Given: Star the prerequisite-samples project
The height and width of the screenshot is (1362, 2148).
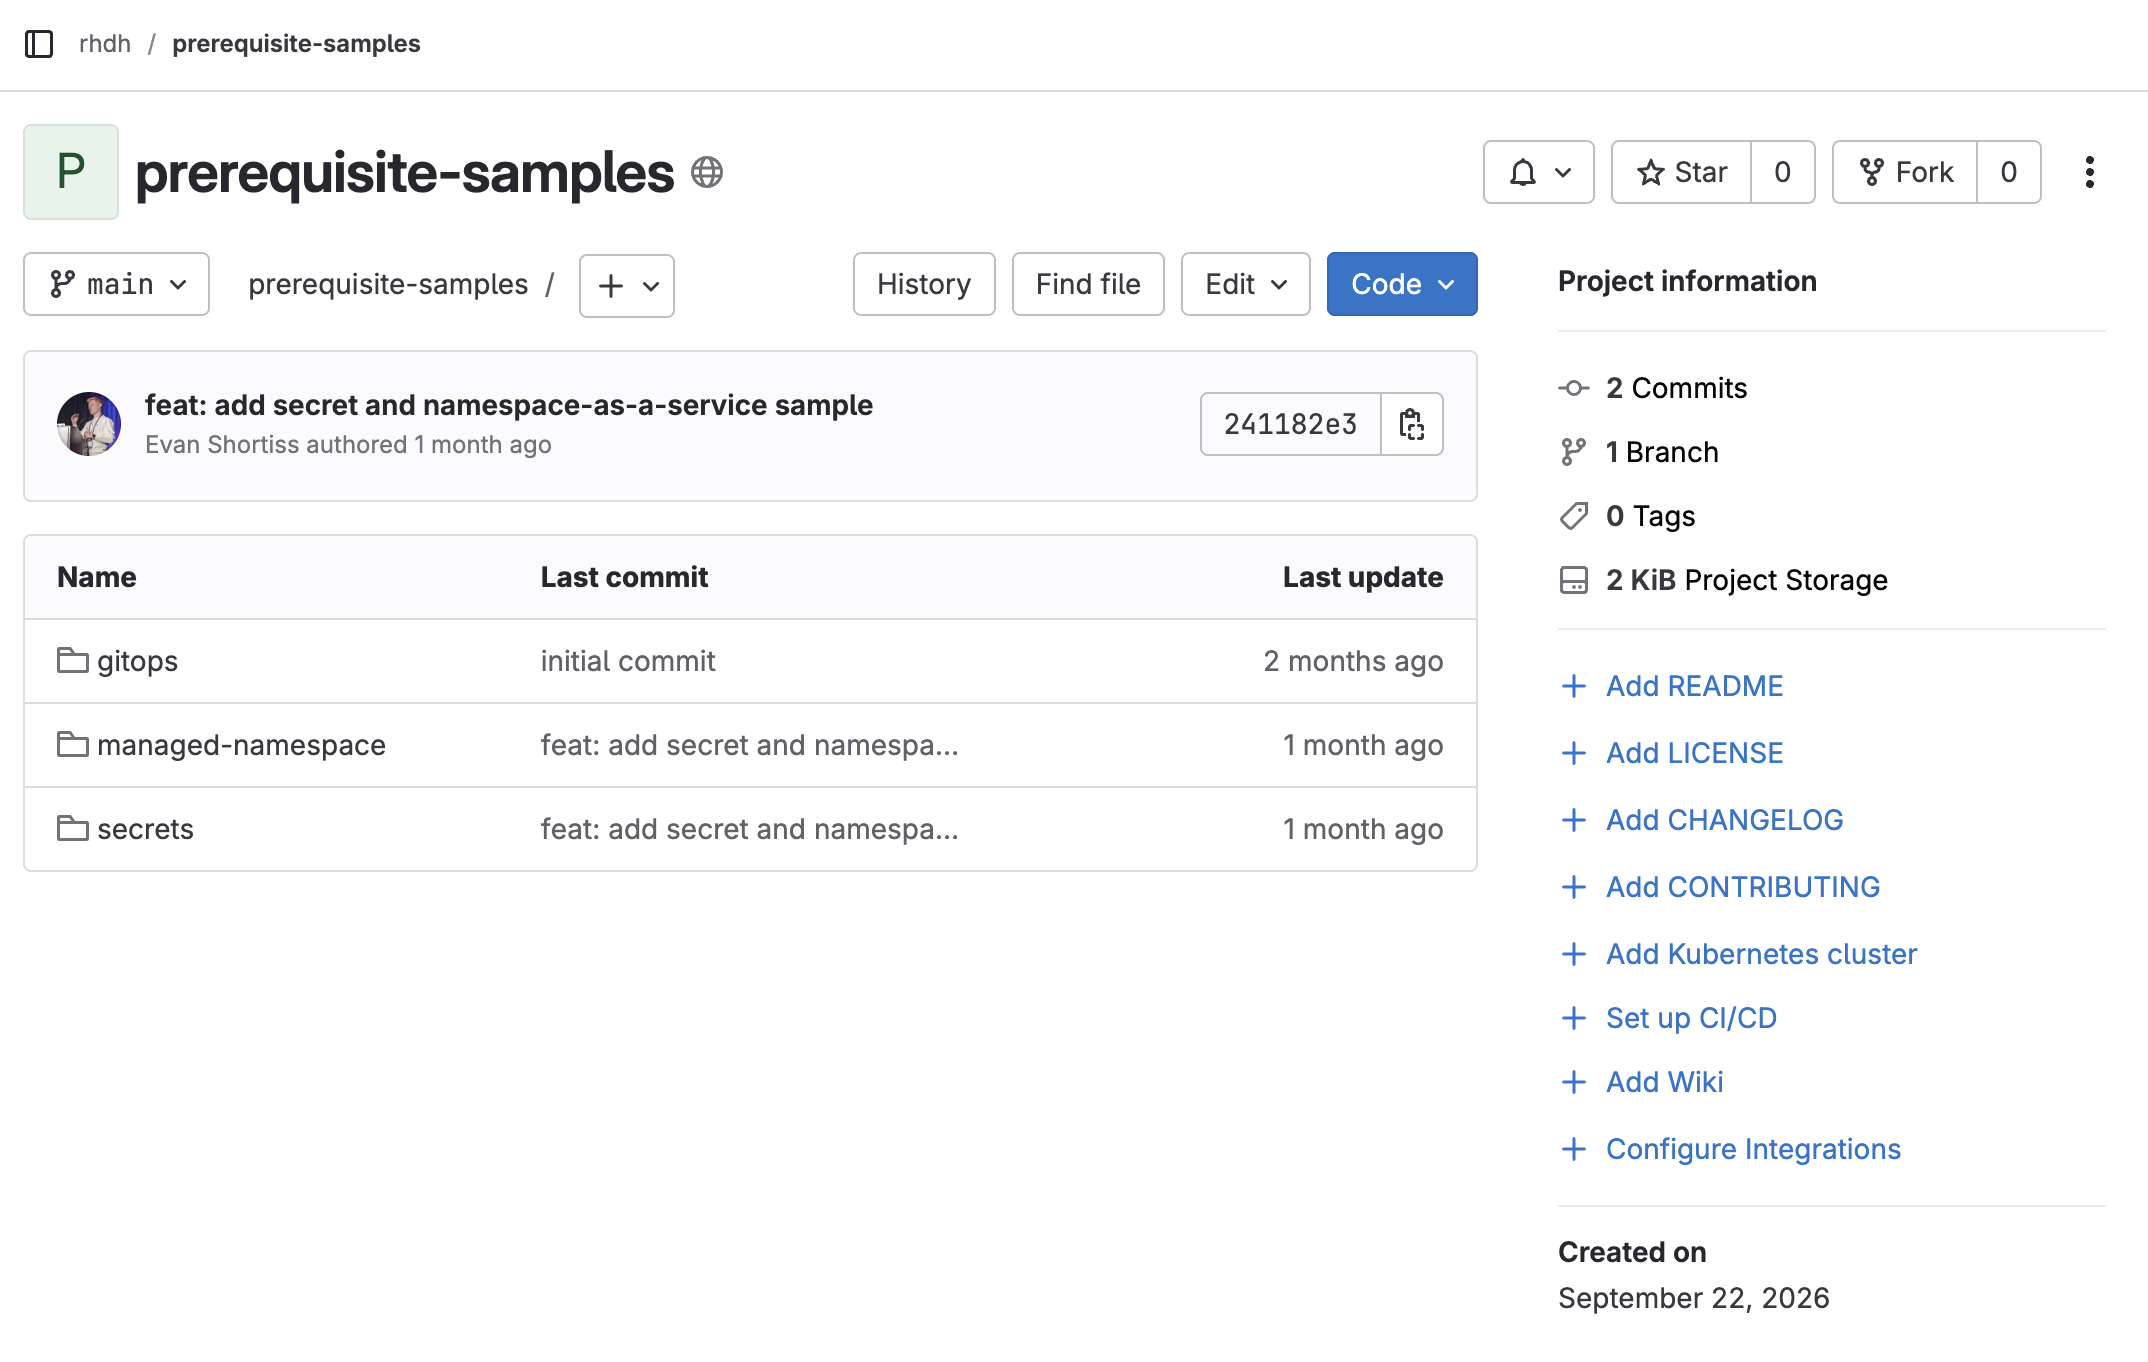Looking at the screenshot, I should click(x=1682, y=172).
